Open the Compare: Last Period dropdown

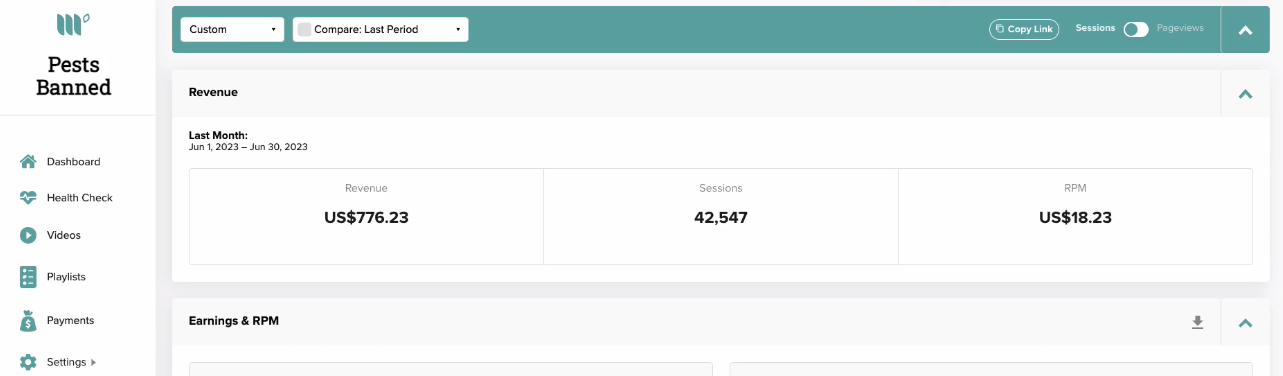click(x=380, y=29)
